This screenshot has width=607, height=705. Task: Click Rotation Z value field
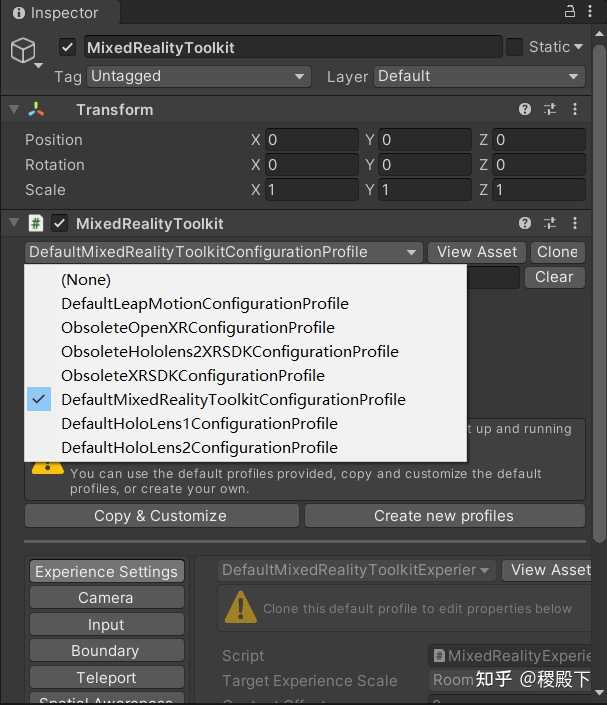pos(539,165)
